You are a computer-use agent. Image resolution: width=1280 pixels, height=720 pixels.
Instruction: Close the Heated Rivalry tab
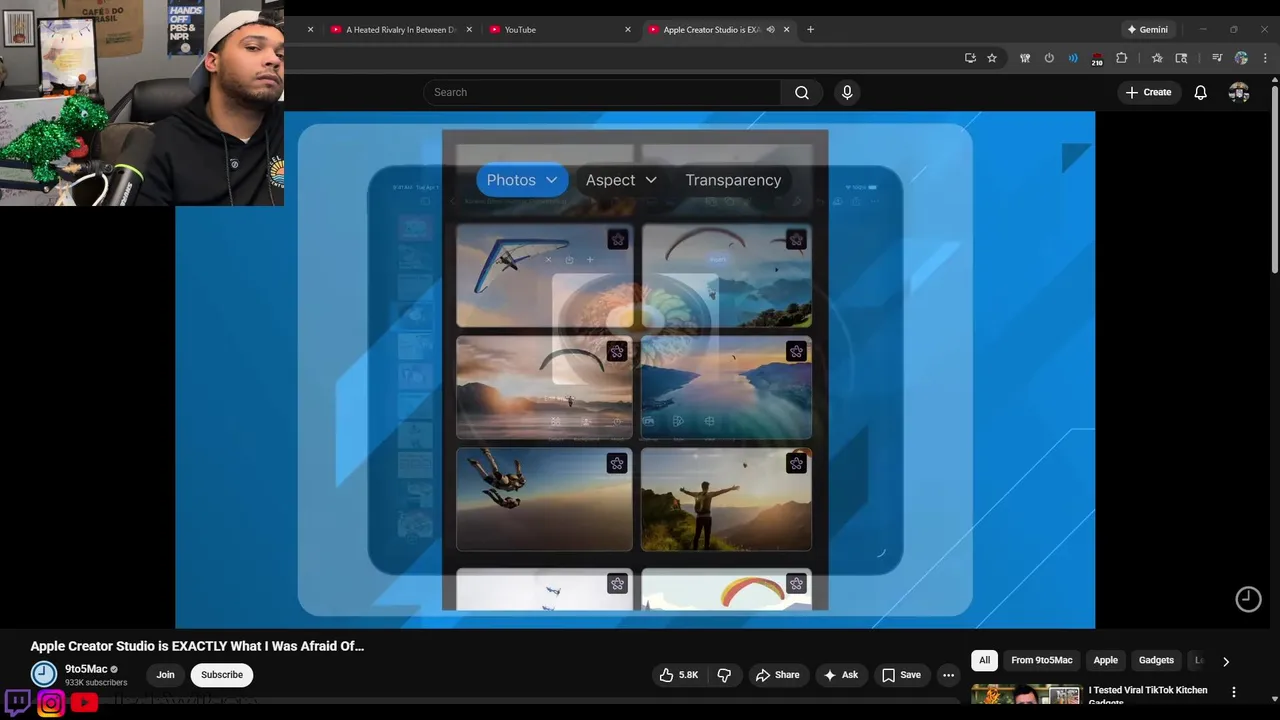pos(469,30)
